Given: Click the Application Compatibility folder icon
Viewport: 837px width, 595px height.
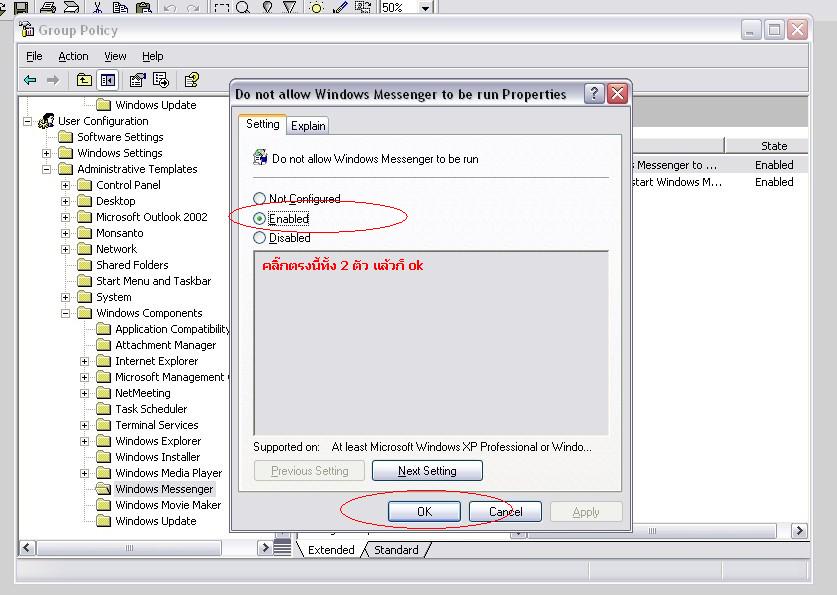Looking at the screenshot, I should 103,329.
